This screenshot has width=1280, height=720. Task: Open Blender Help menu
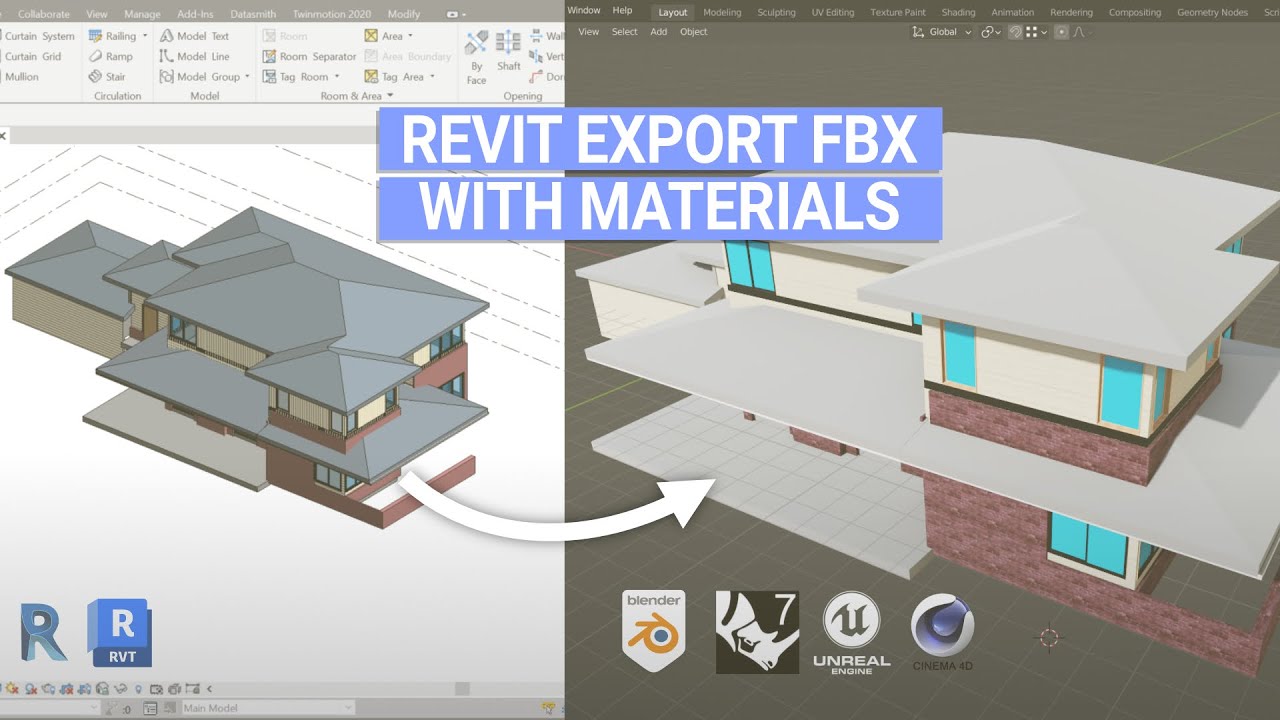click(x=622, y=10)
